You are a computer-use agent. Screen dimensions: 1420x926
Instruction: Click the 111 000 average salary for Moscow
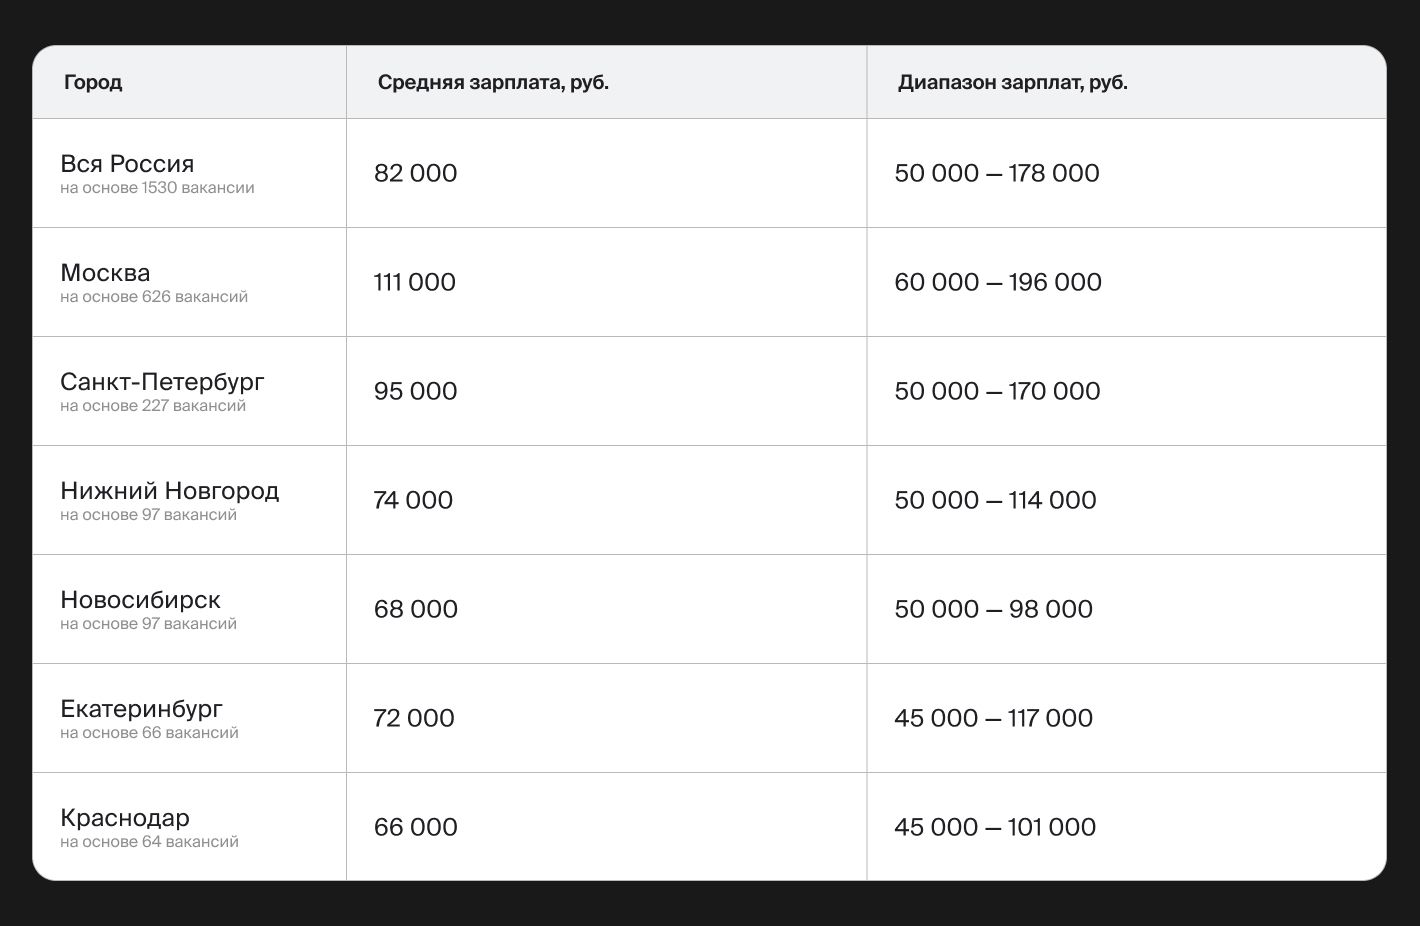tap(414, 282)
